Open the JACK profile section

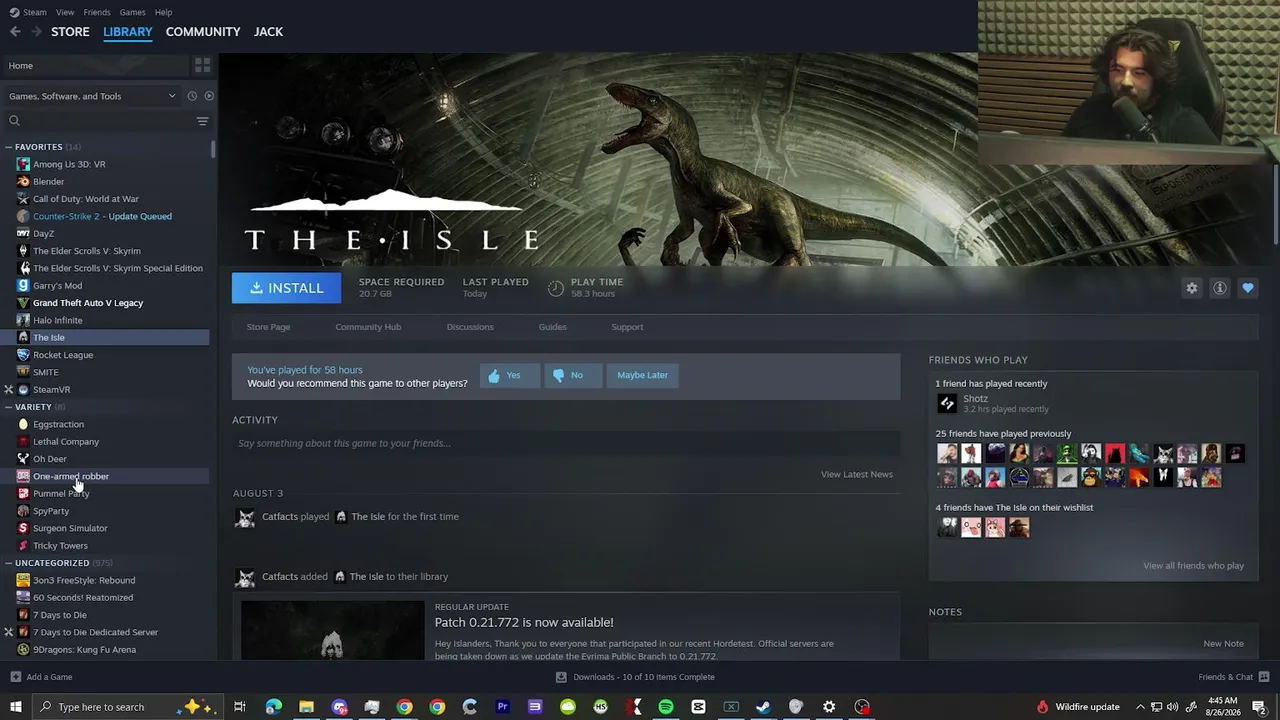[x=268, y=32]
